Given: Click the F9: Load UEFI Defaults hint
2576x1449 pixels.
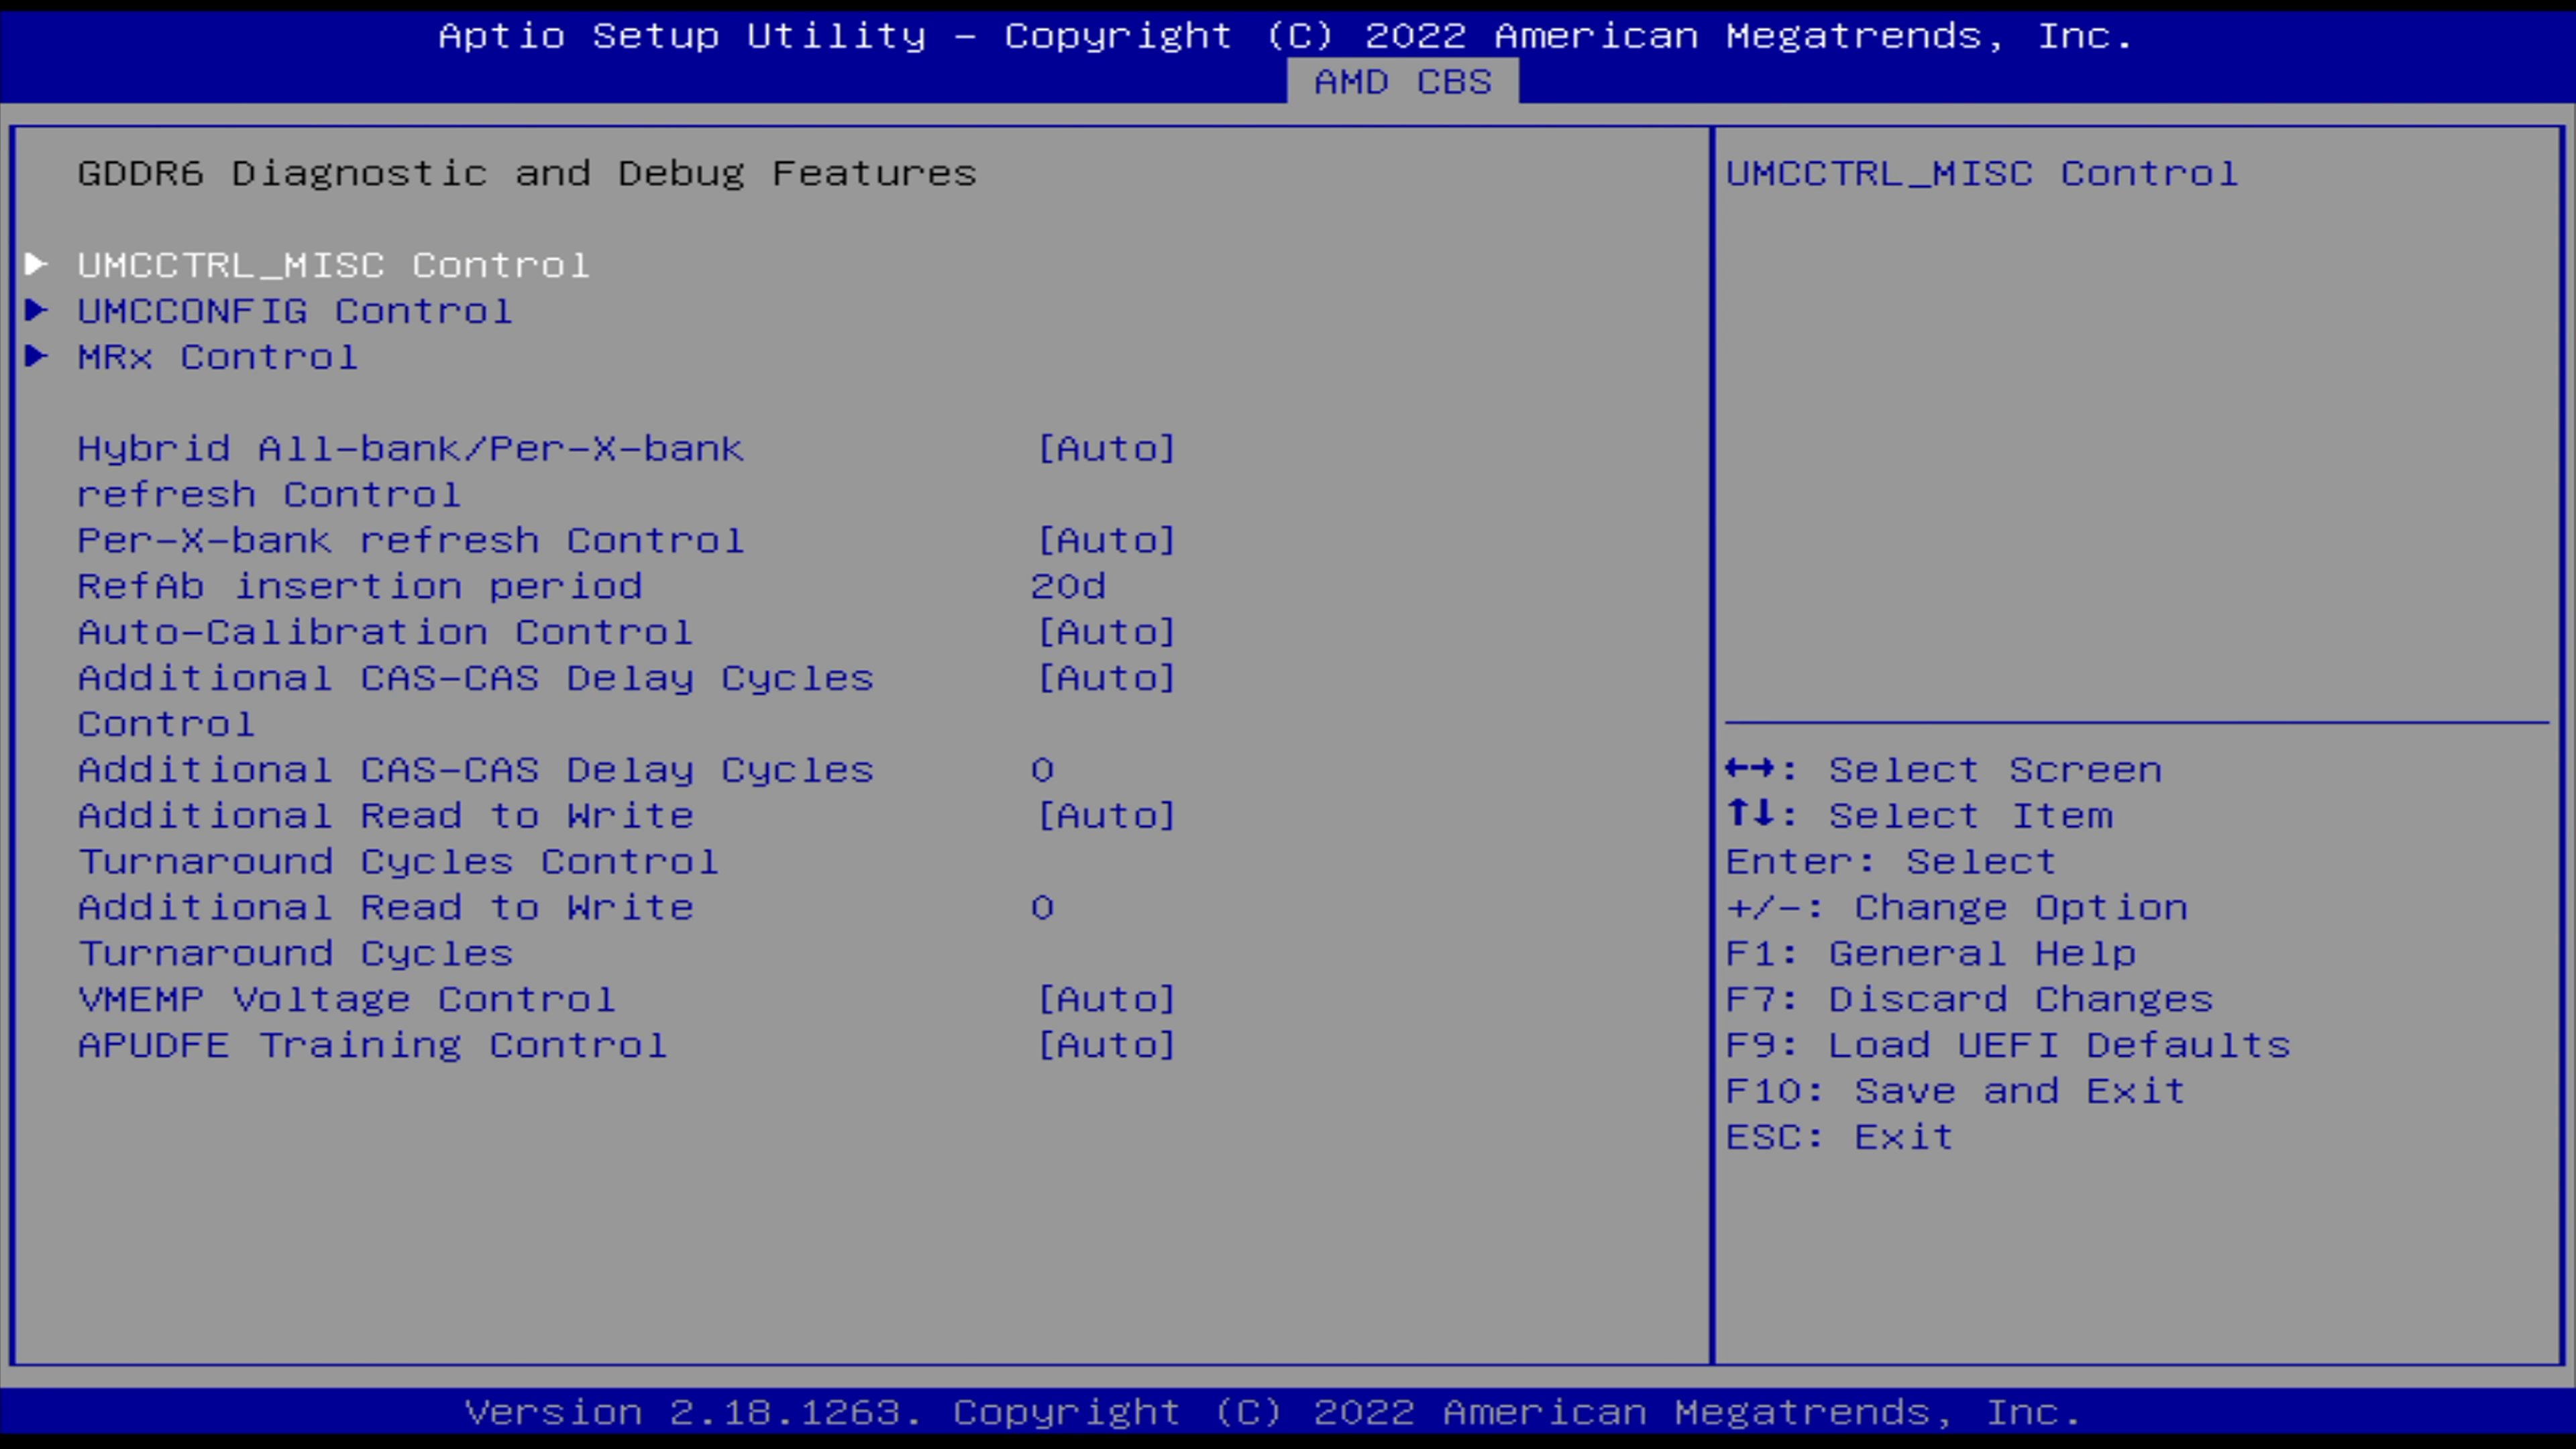Looking at the screenshot, I should (x=2008, y=1046).
